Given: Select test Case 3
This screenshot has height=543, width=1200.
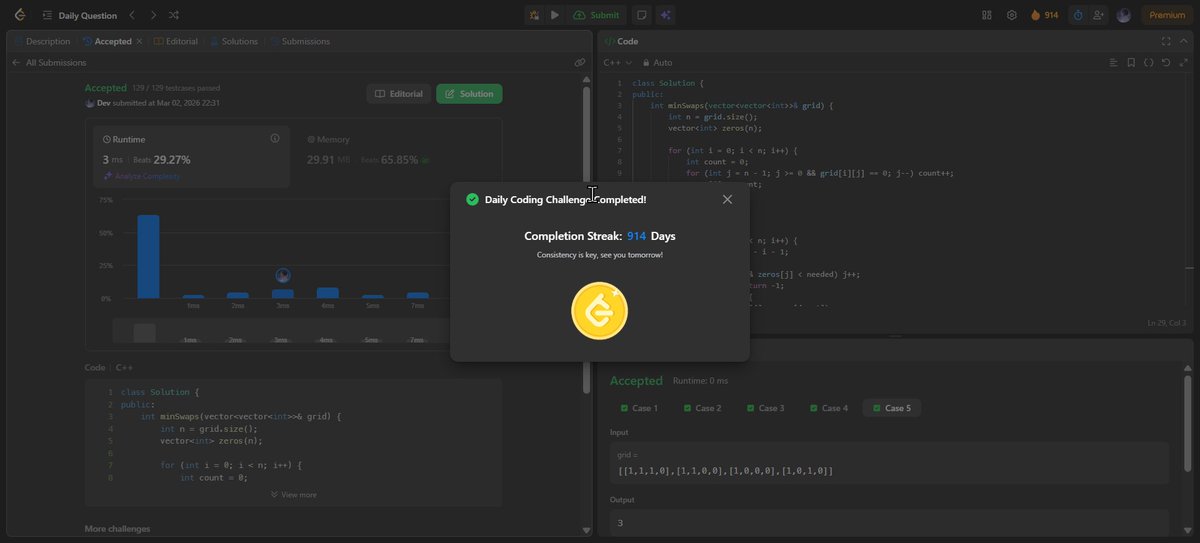Looking at the screenshot, I should pos(766,408).
